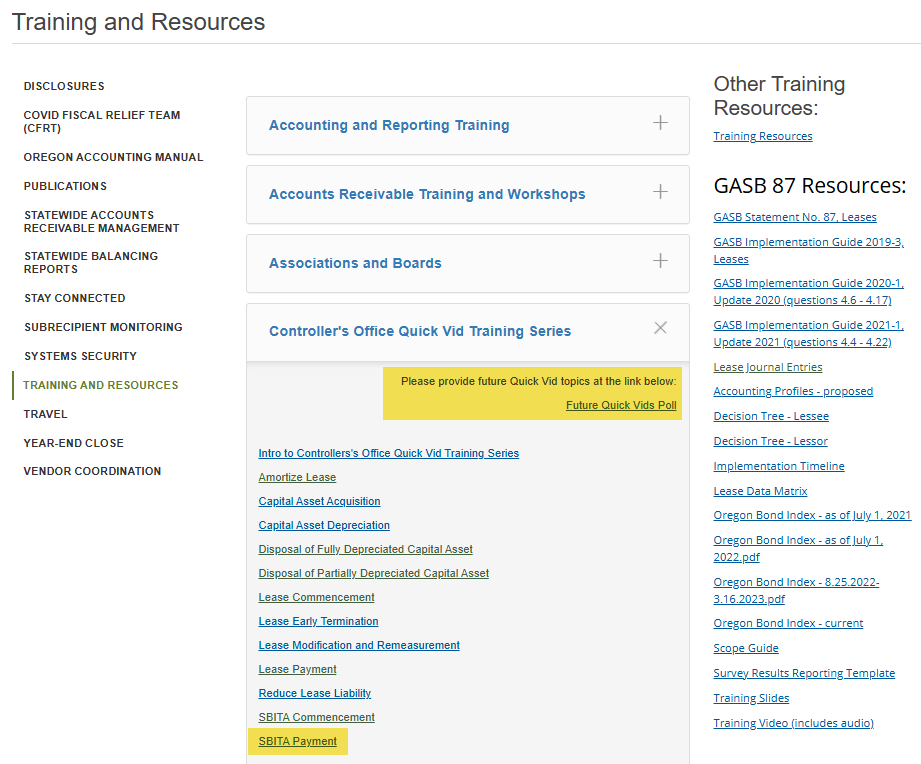The width and height of the screenshot is (921, 764).
Task: Navigate to Travel sidebar item
Action: [x=46, y=414]
